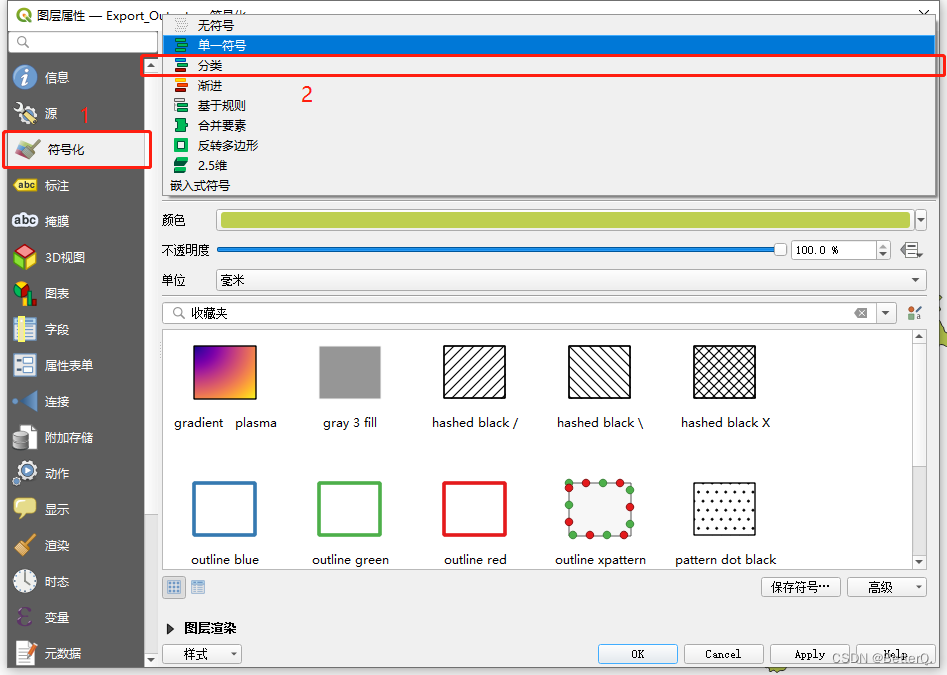Select the hashed black \ symbol
The width and height of the screenshot is (947, 675).
coord(600,386)
